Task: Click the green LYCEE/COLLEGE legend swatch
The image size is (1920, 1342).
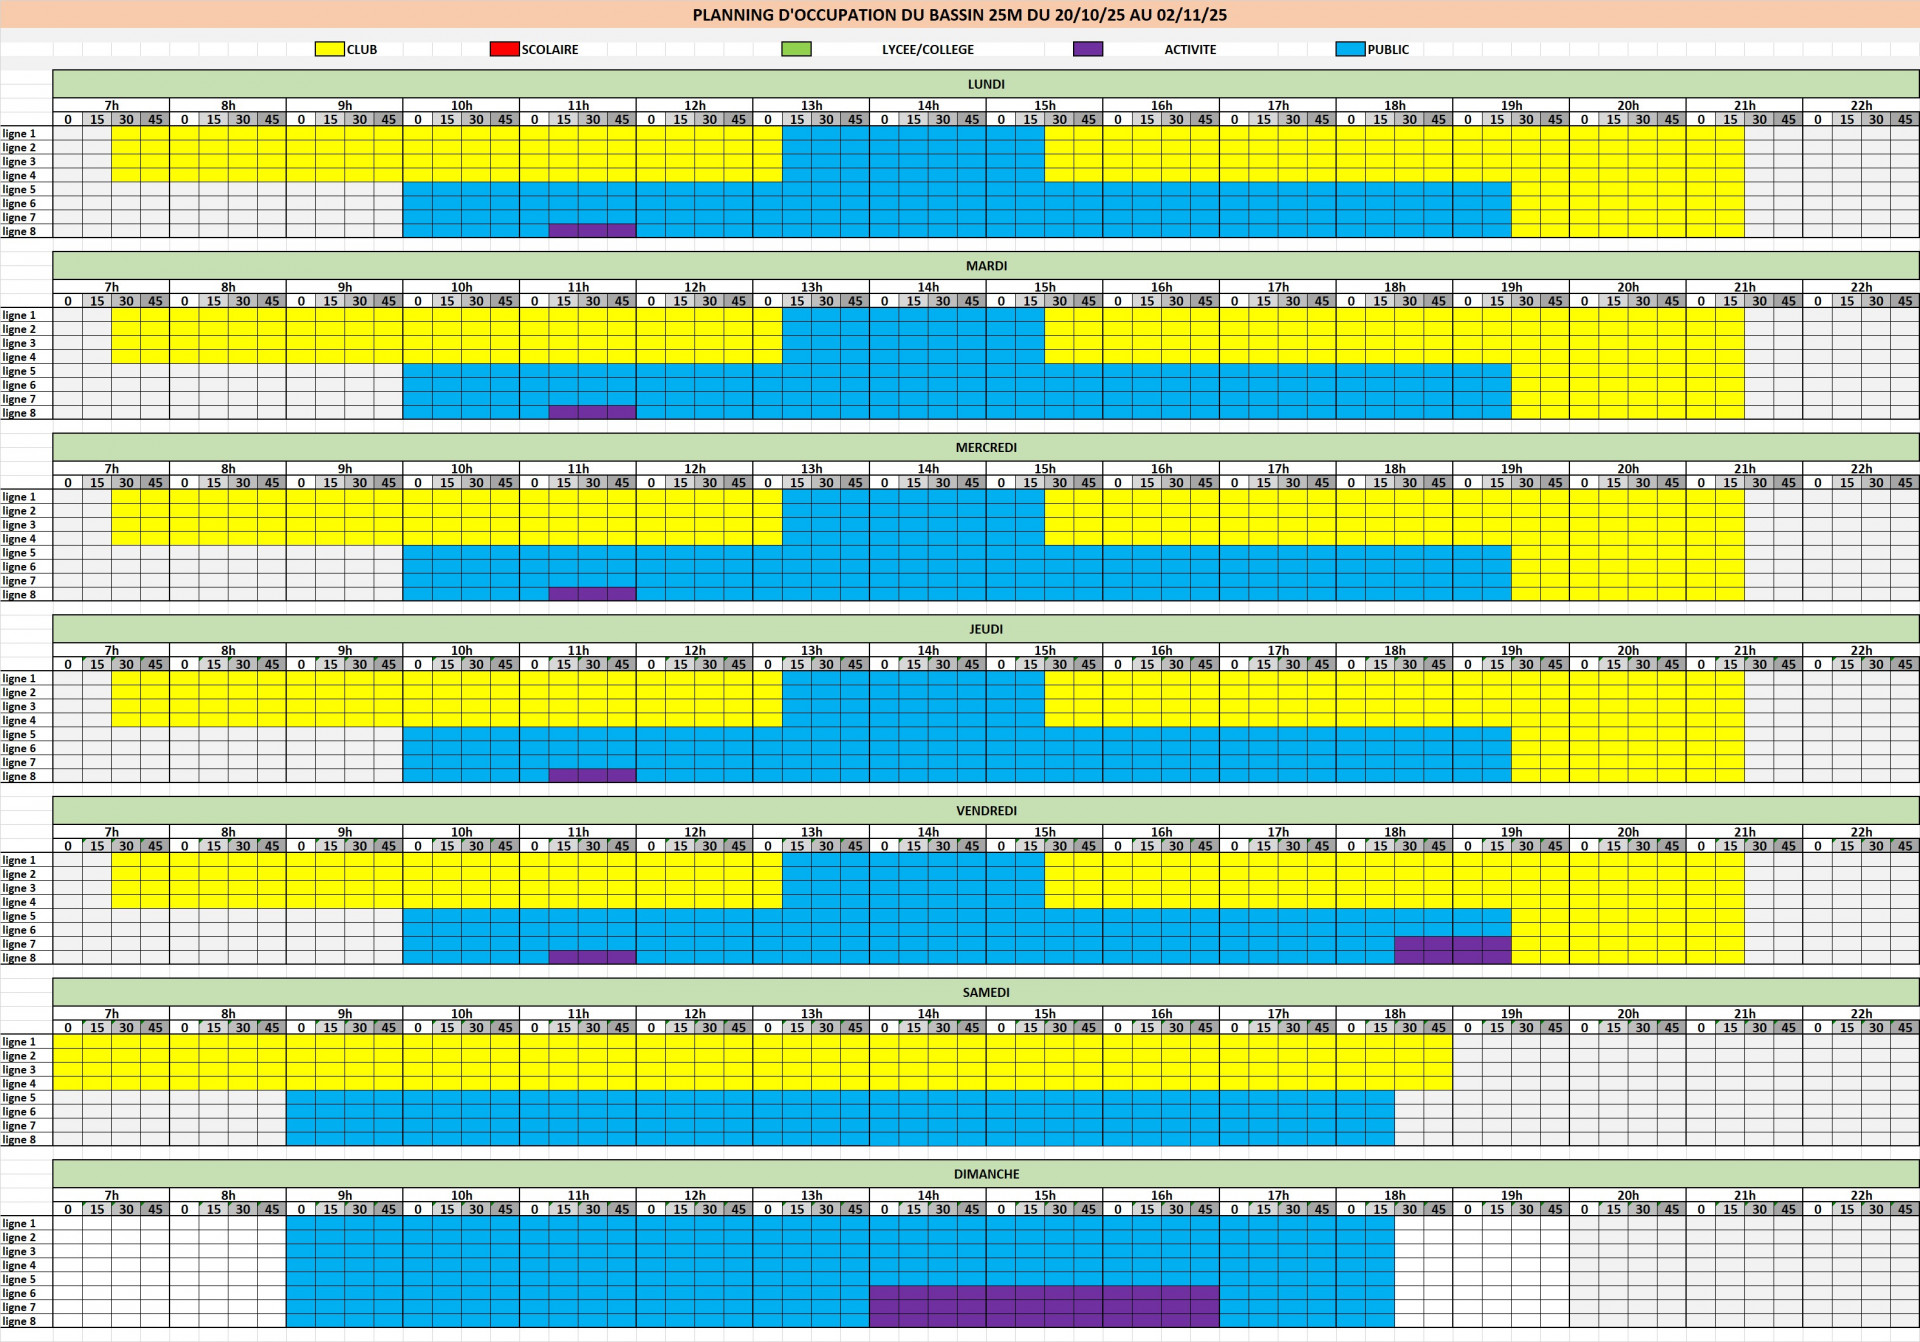Action: (x=796, y=49)
